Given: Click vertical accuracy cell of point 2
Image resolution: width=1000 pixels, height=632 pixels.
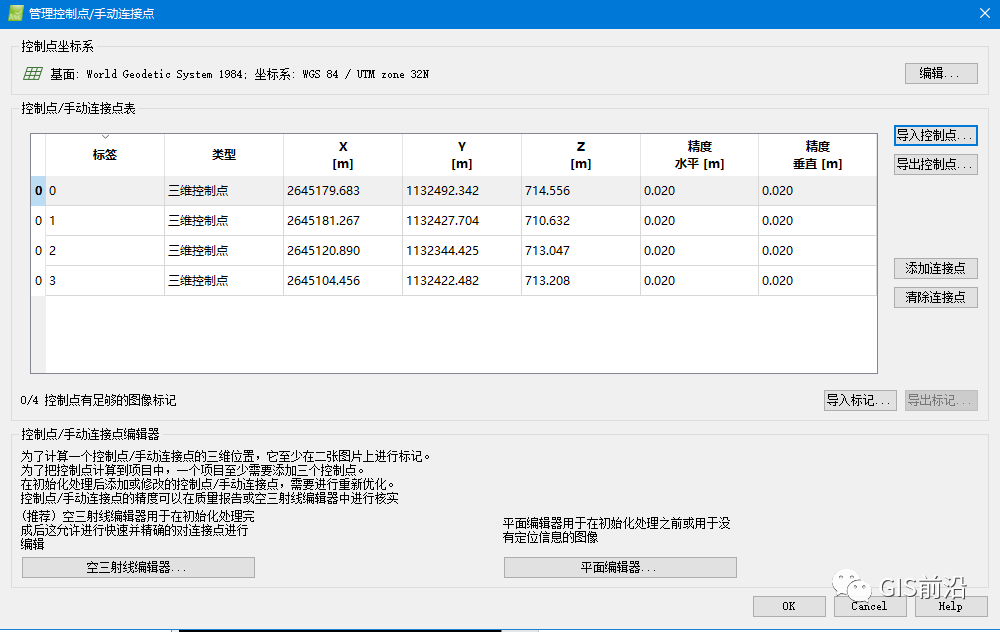Looking at the screenshot, I should pos(818,251).
